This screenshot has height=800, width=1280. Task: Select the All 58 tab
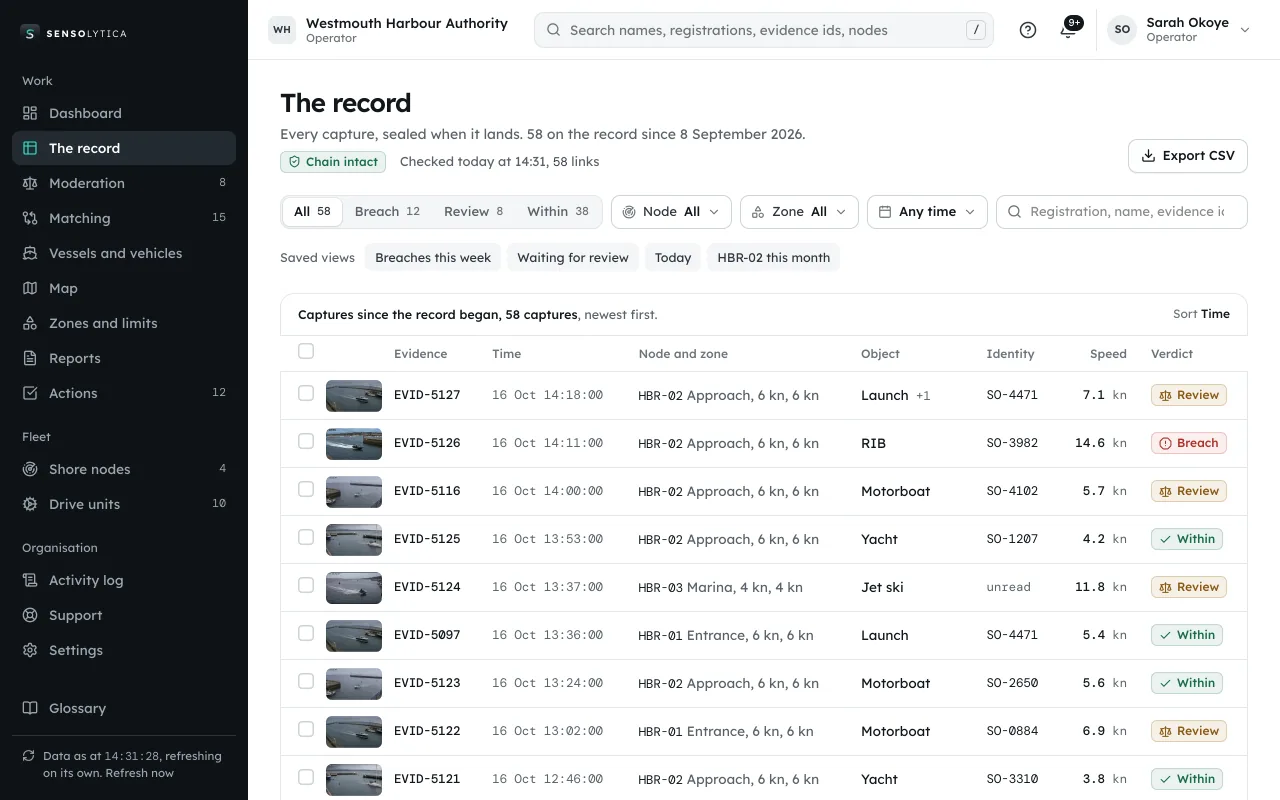point(312,212)
